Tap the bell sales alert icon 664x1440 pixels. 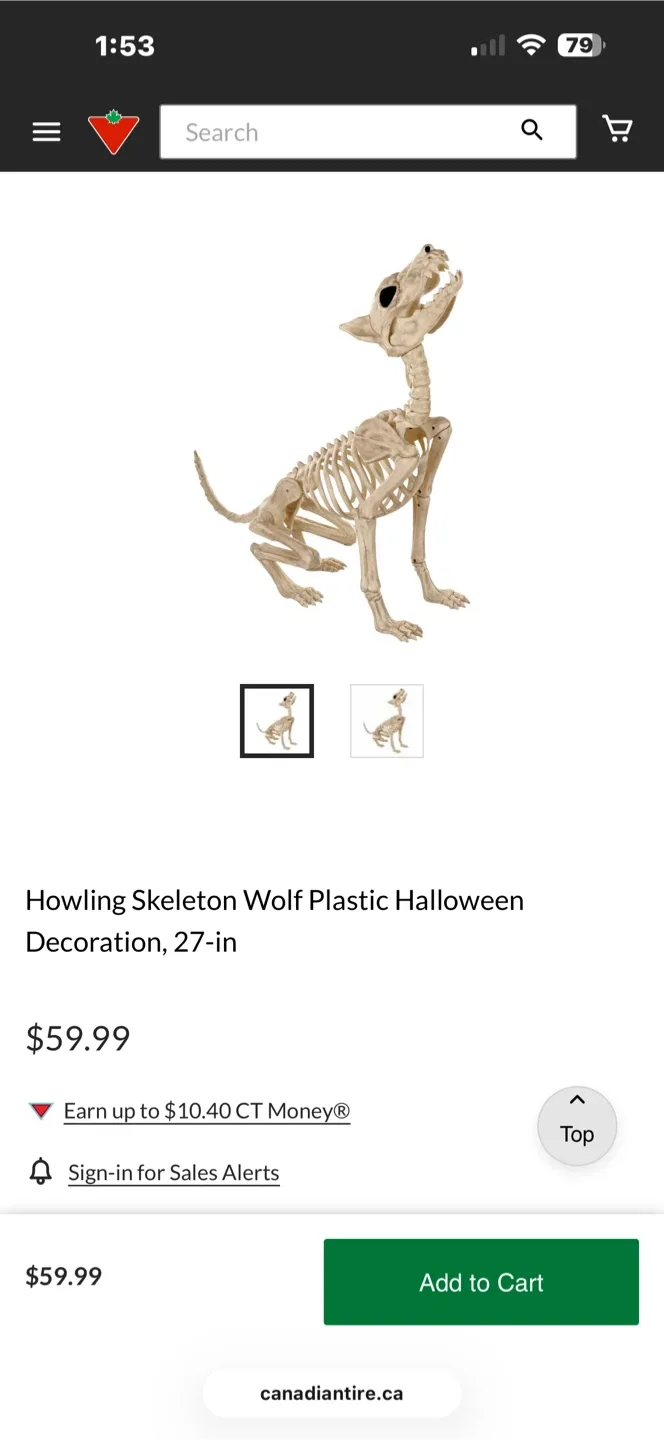tap(40, 1172)
